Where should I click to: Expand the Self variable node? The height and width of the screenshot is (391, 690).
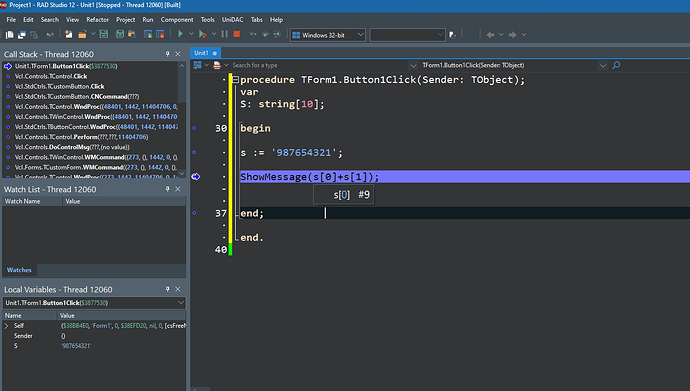pyautogui.click(x=7, y=326)
